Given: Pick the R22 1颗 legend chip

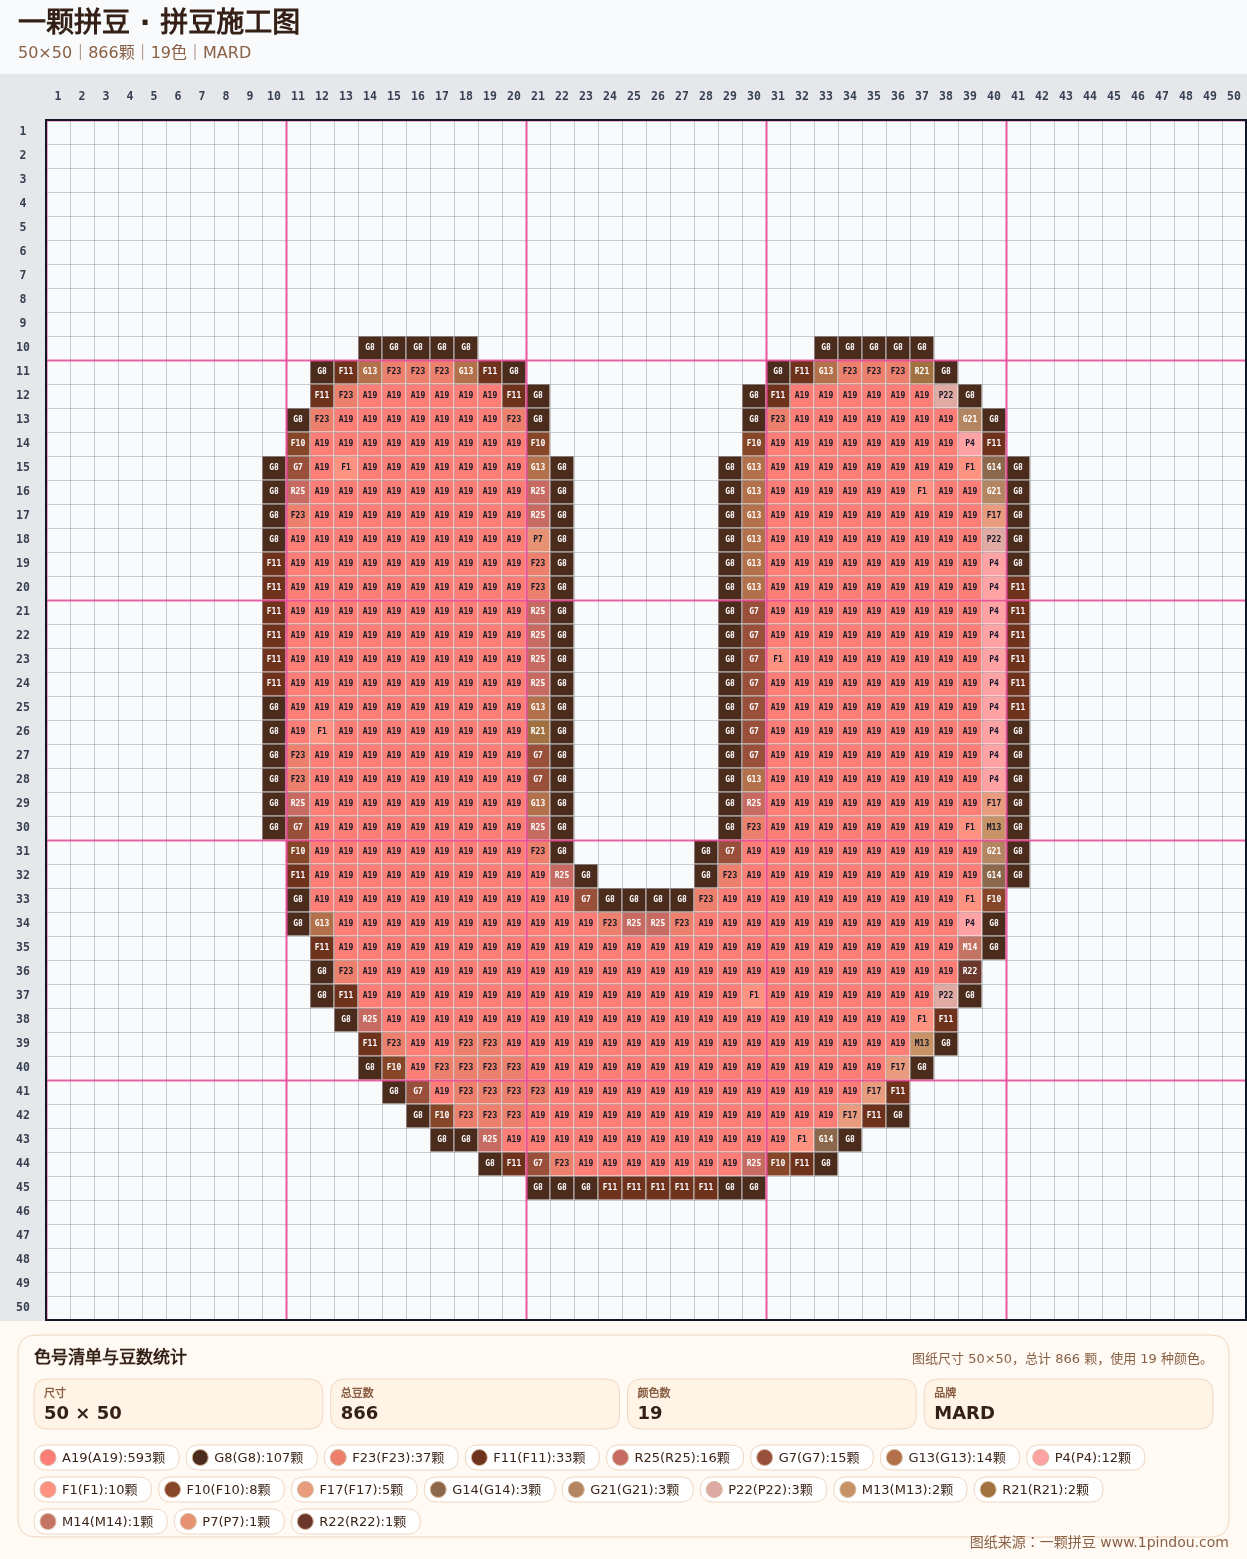Looking at the screenshot, I should [x=356, y=1521].
